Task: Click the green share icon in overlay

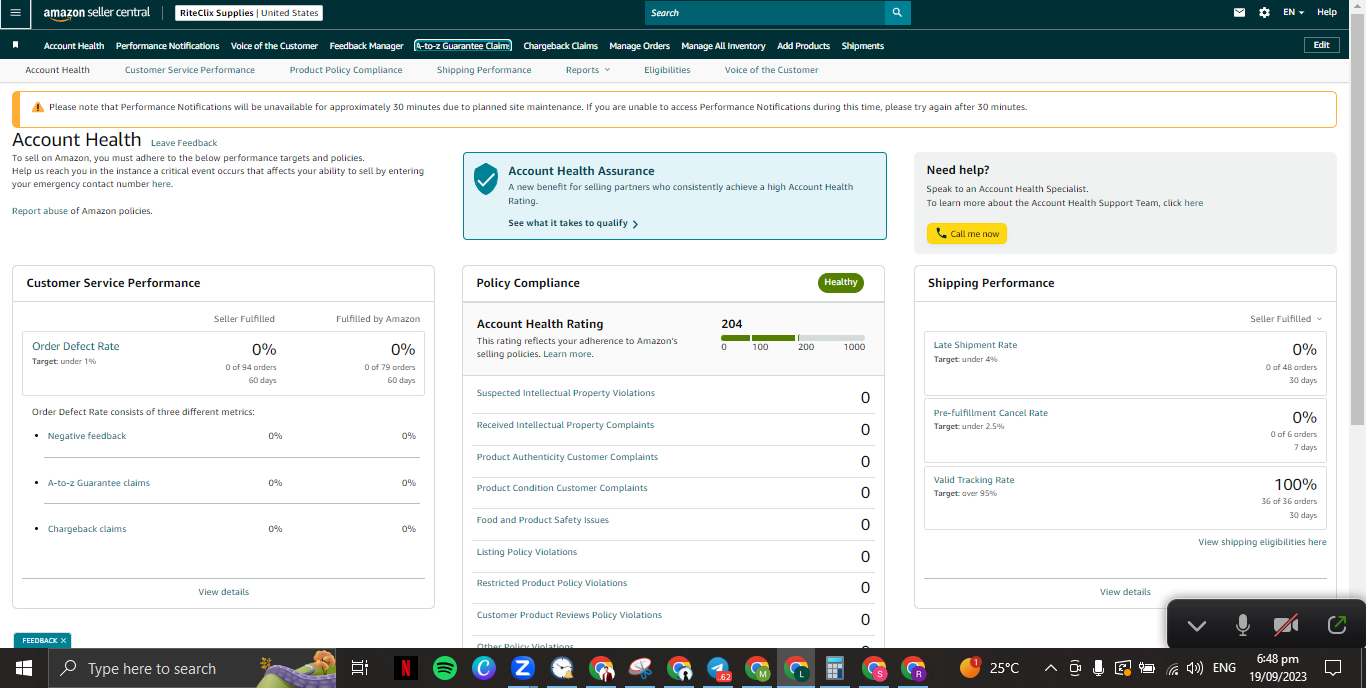Action: click(x=1337, y=625)
